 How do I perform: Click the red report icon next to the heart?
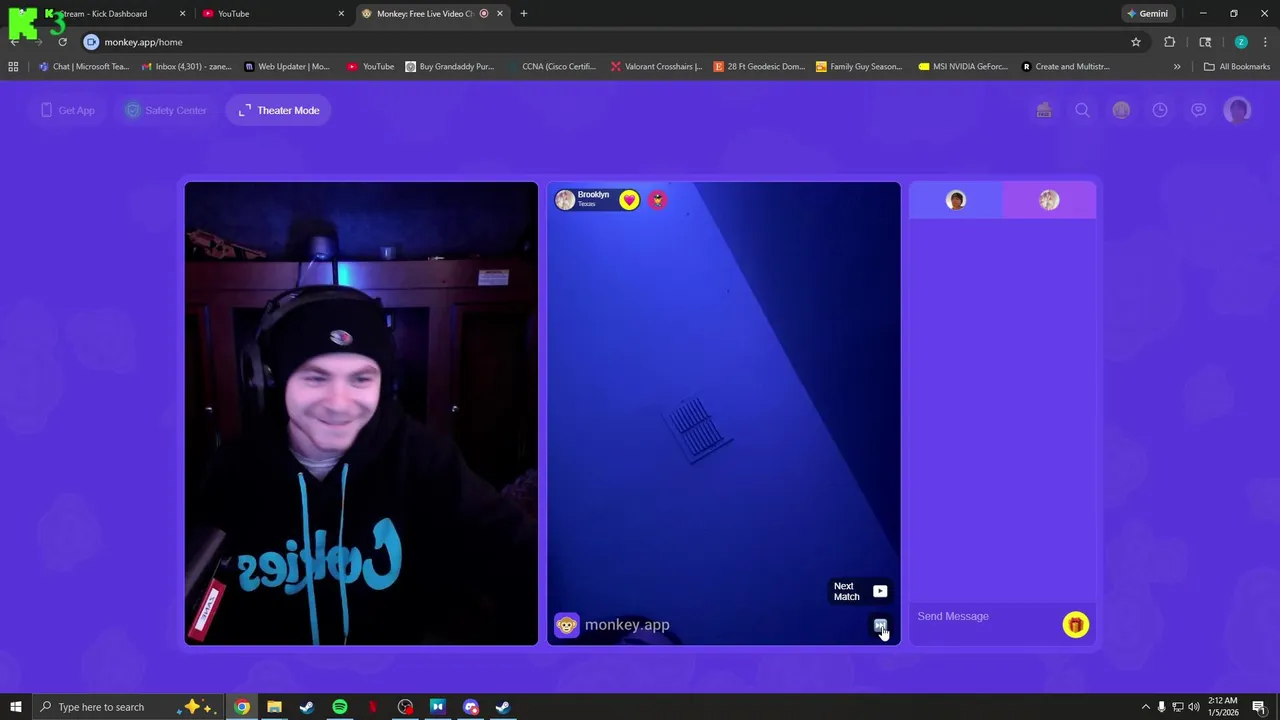(657, 200)
